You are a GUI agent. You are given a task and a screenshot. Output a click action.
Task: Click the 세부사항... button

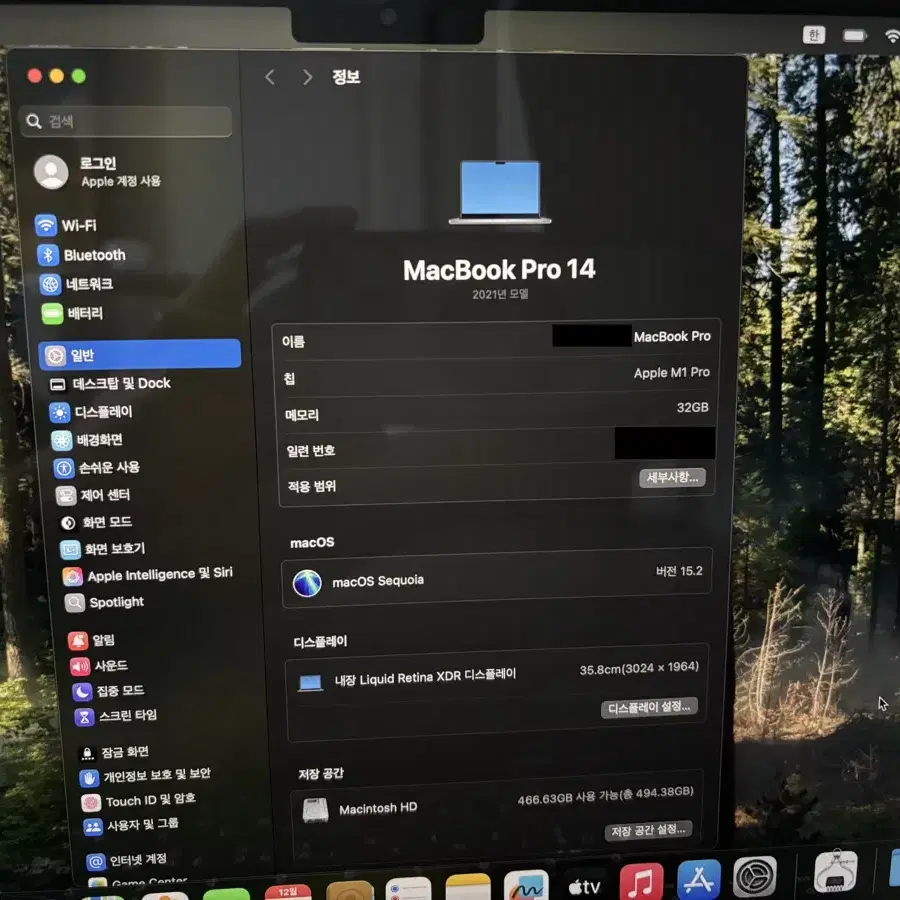click(x=672, y=478)
